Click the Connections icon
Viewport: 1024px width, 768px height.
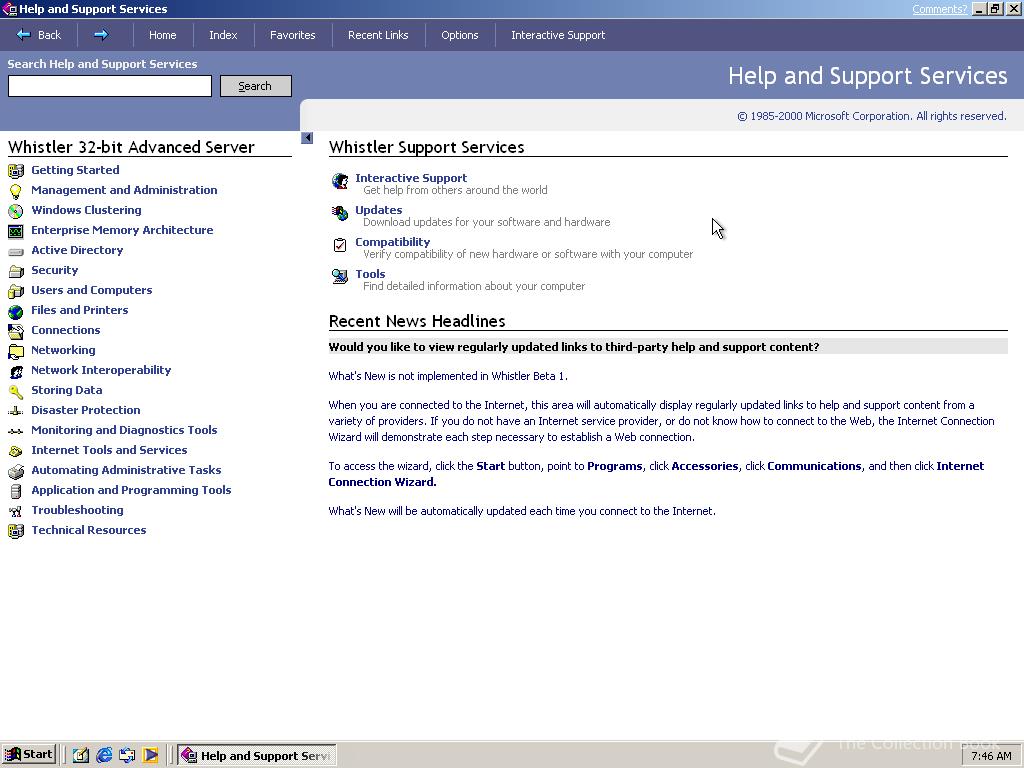click(x=16, y=331)
